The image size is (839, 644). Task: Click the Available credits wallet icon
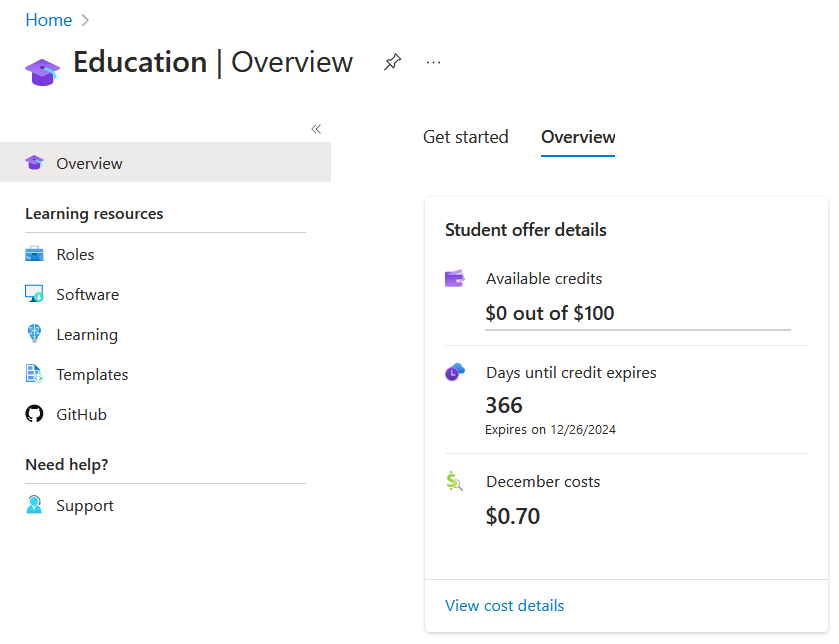[x=455, y=279]
